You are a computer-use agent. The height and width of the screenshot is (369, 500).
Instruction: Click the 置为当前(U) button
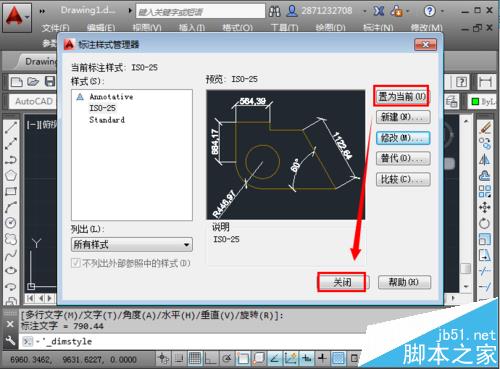[402, 97]
